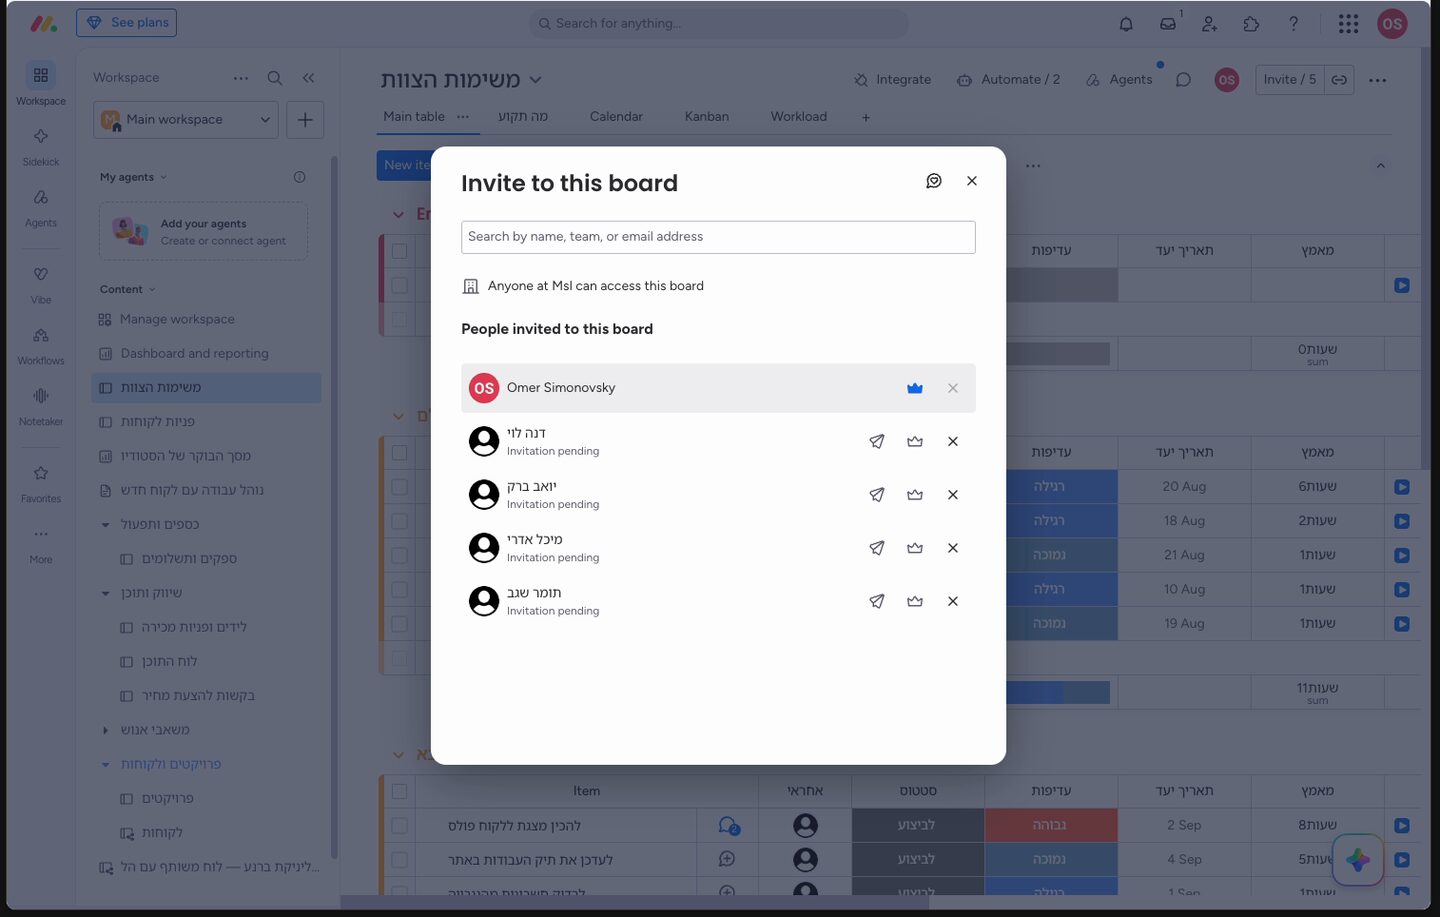The image size is (1440, 917).
Task: Open the notifications bell
Action: 1126,24
